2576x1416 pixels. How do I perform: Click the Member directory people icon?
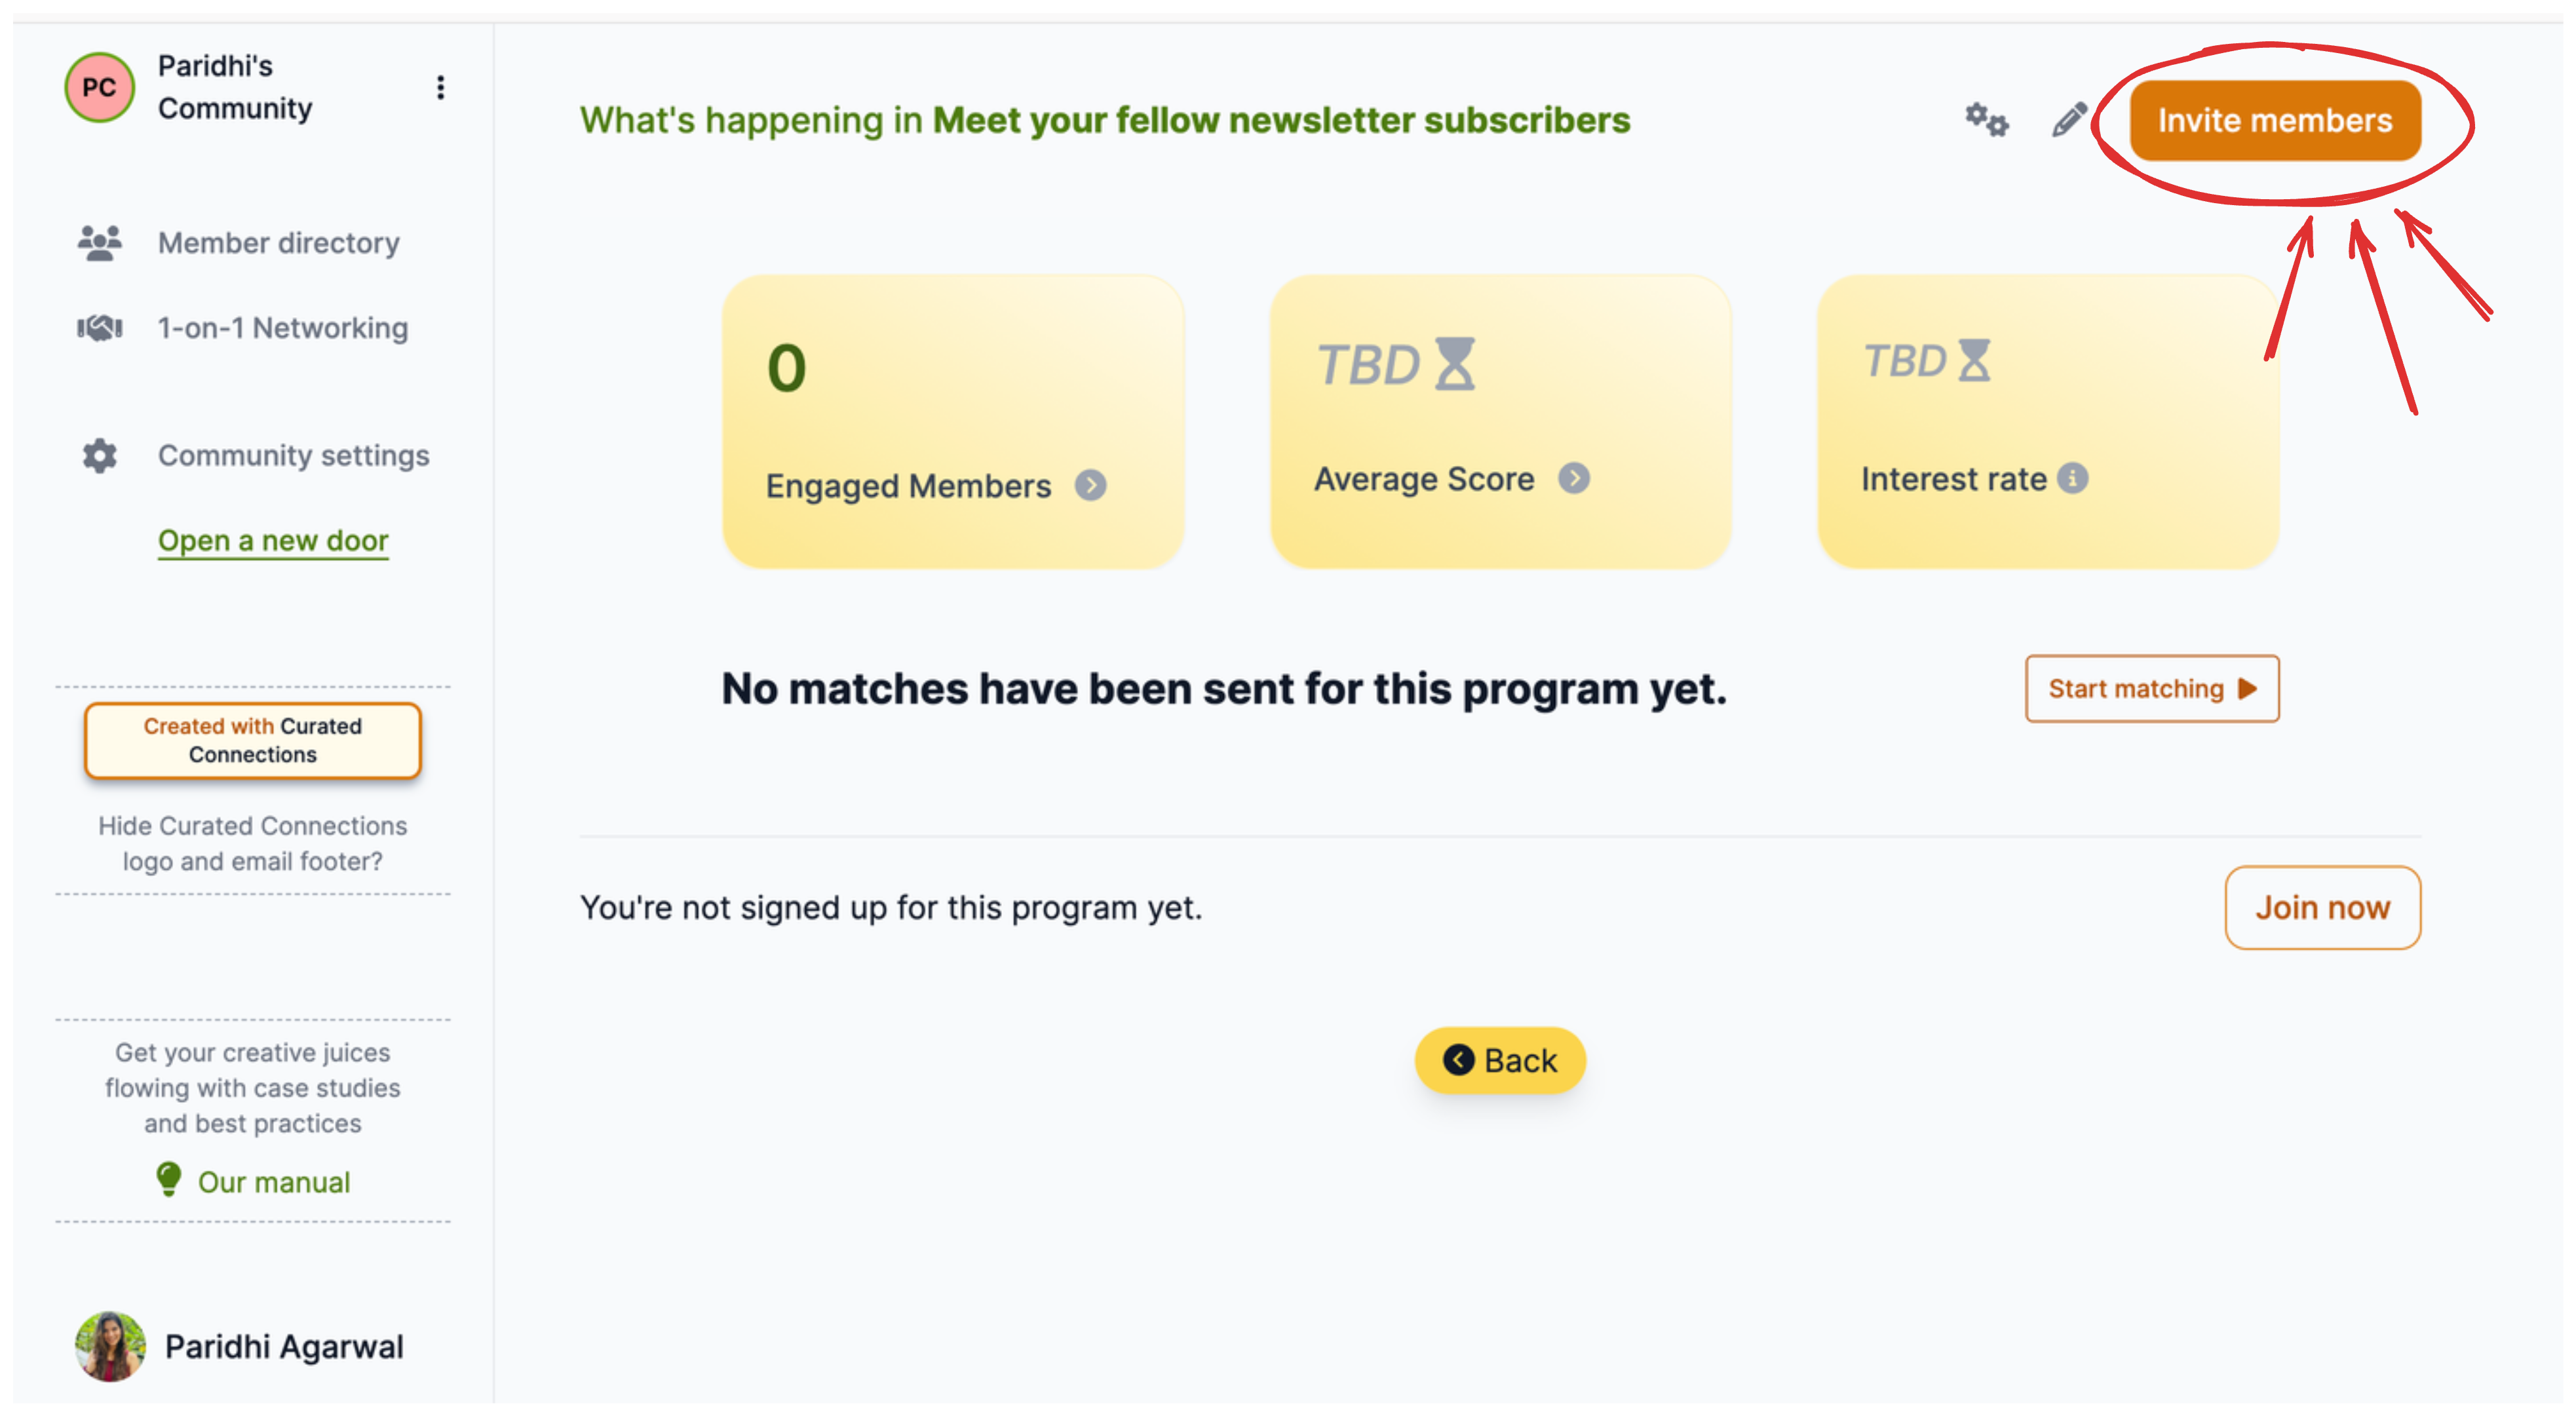100,243
